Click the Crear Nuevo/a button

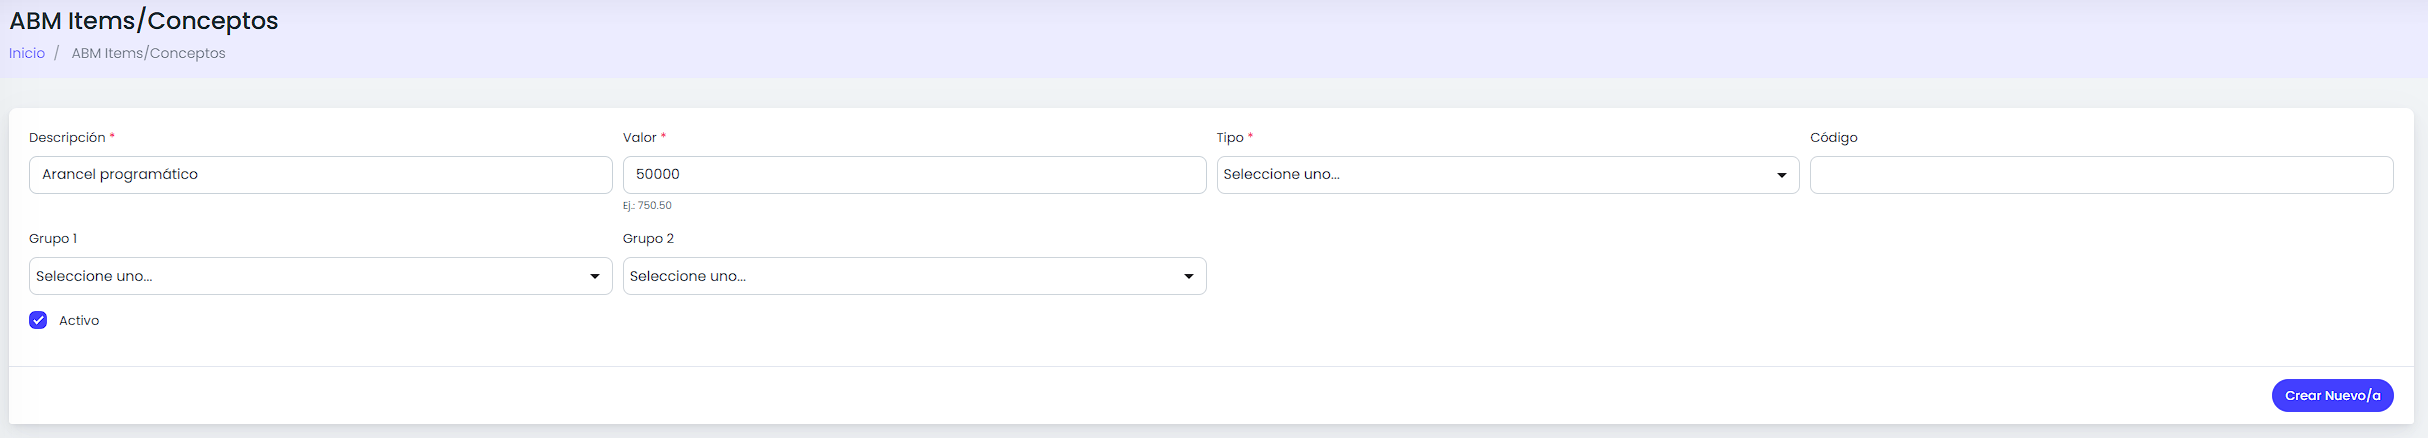(2332, 395)
